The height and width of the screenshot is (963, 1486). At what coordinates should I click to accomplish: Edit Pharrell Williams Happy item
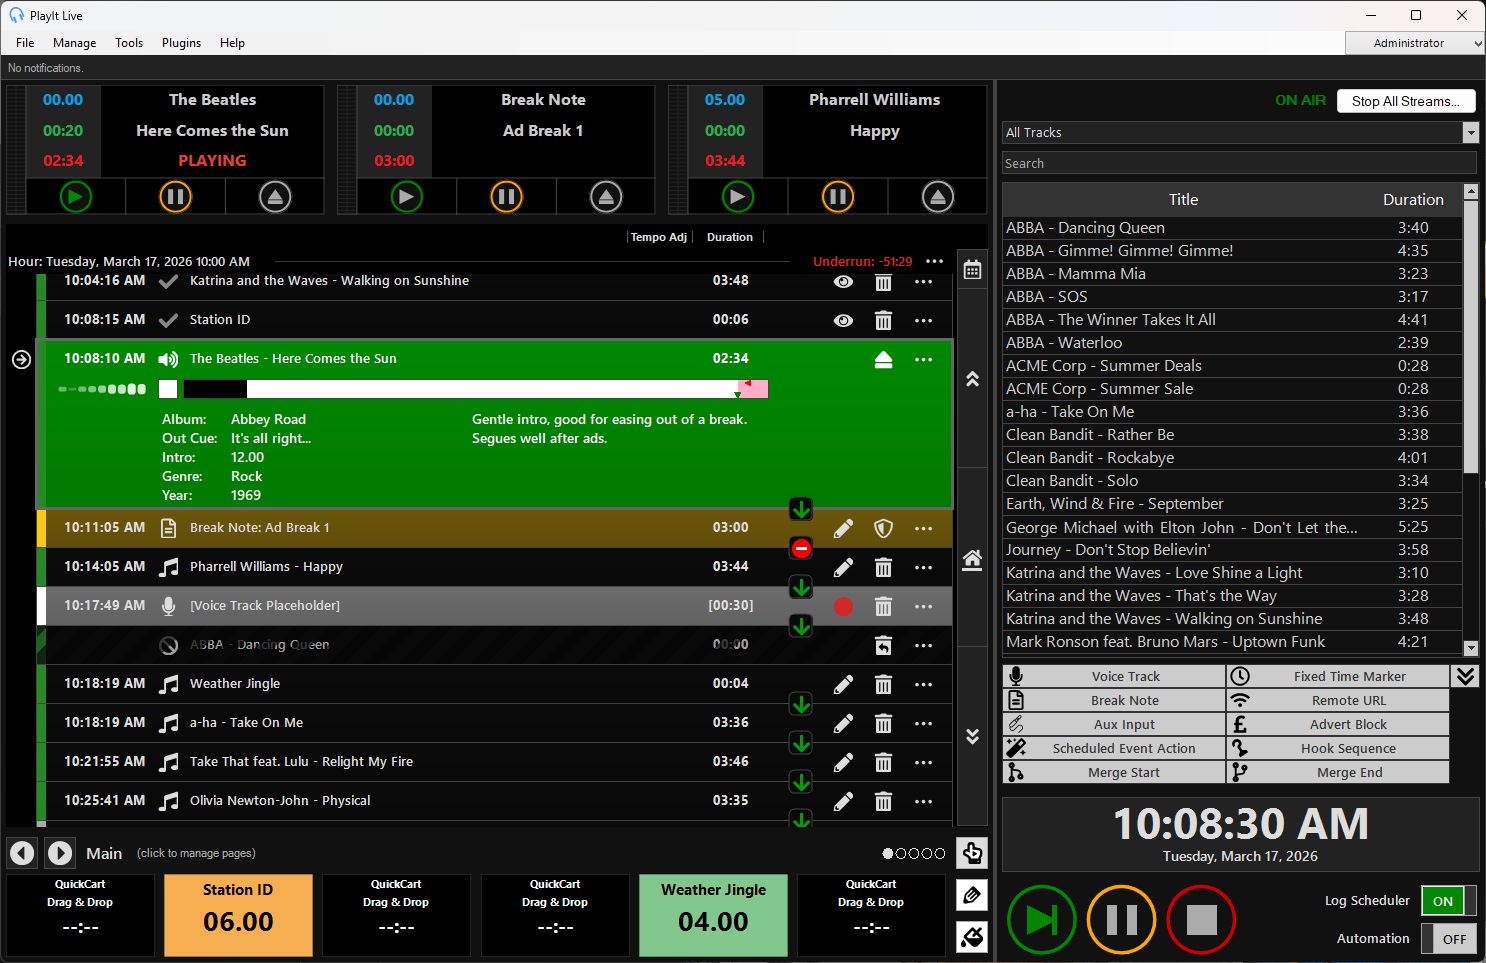tap(844, 567)
